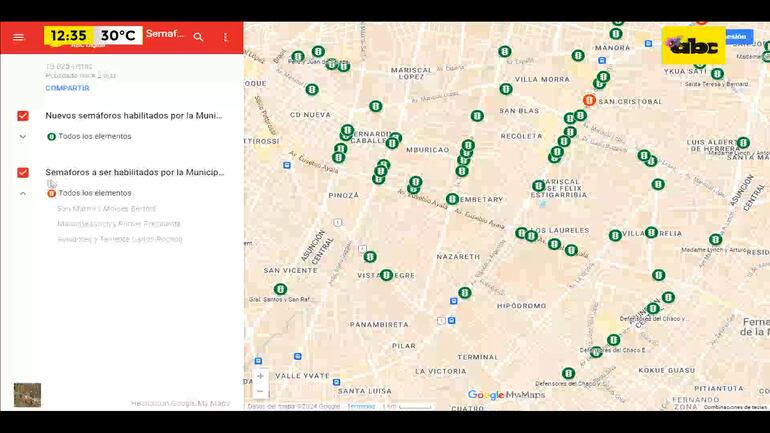Open the hamburger menu in red header
Screen dimensions: 770x433
pos(18,37)
